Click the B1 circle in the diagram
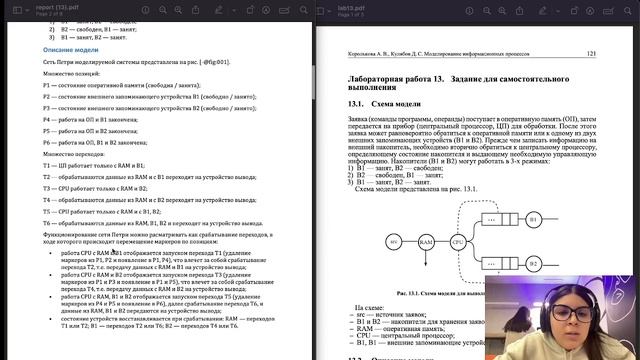 pos(533,220)
